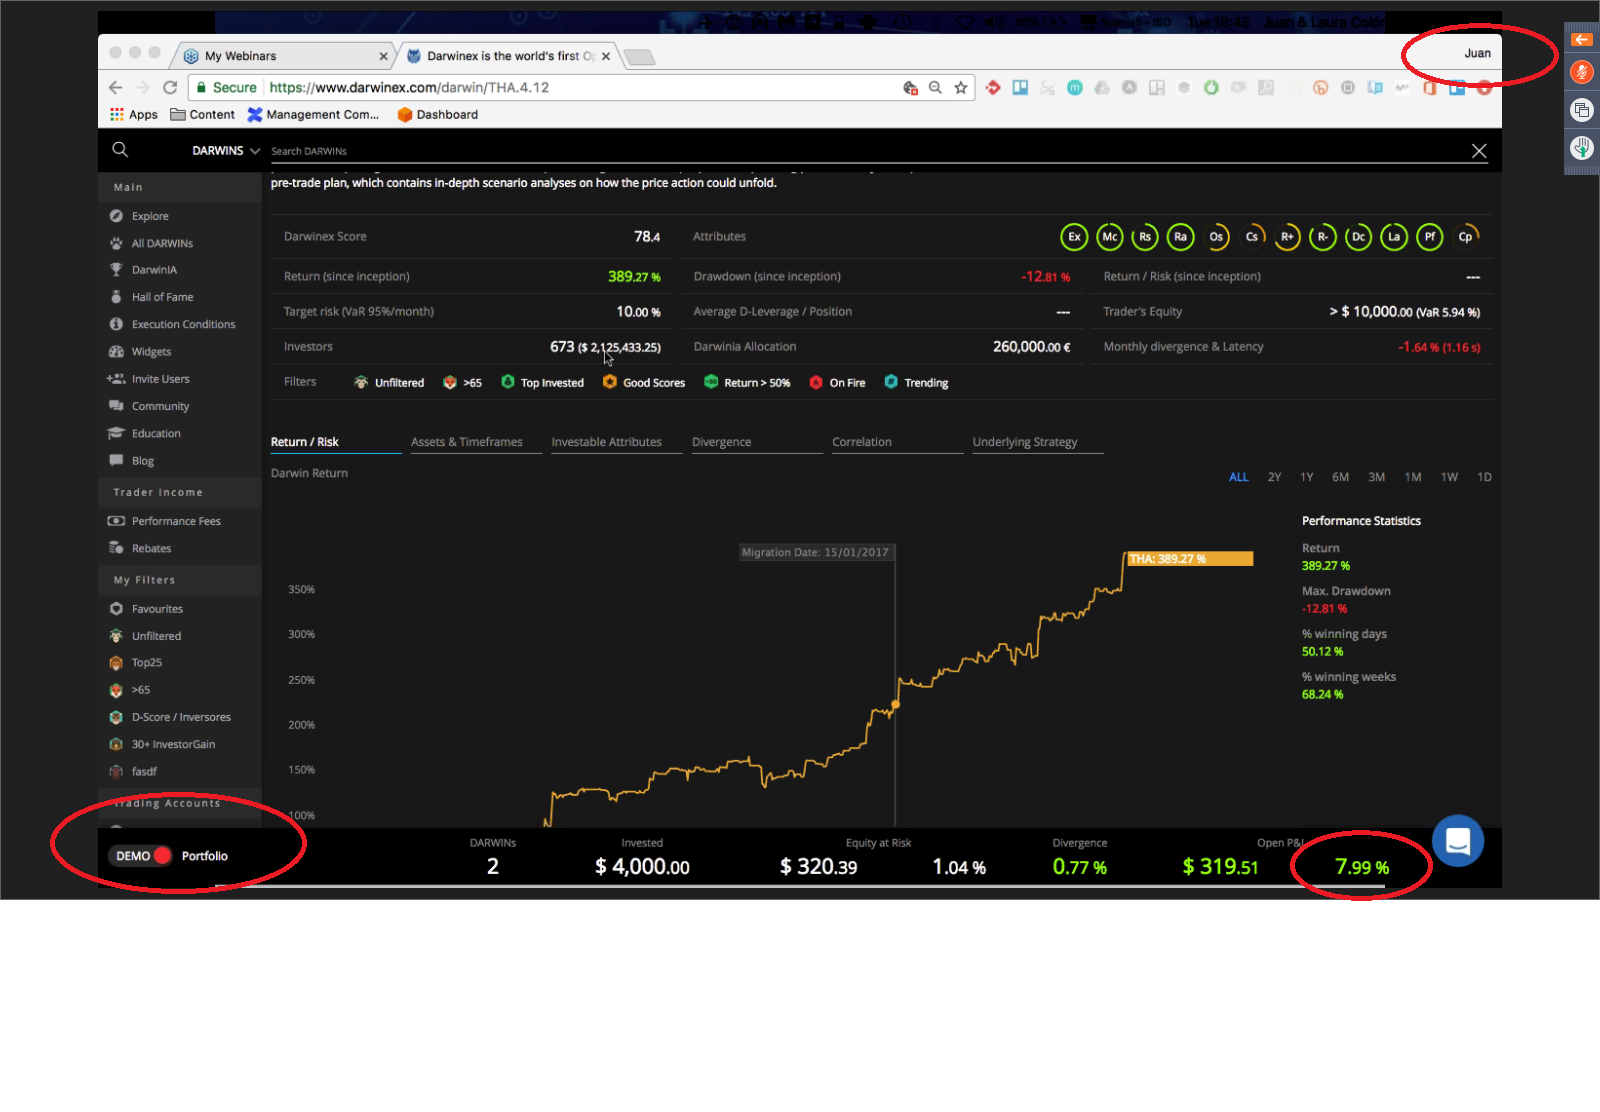
Task: Open Community section
Action: coord(160,406)
